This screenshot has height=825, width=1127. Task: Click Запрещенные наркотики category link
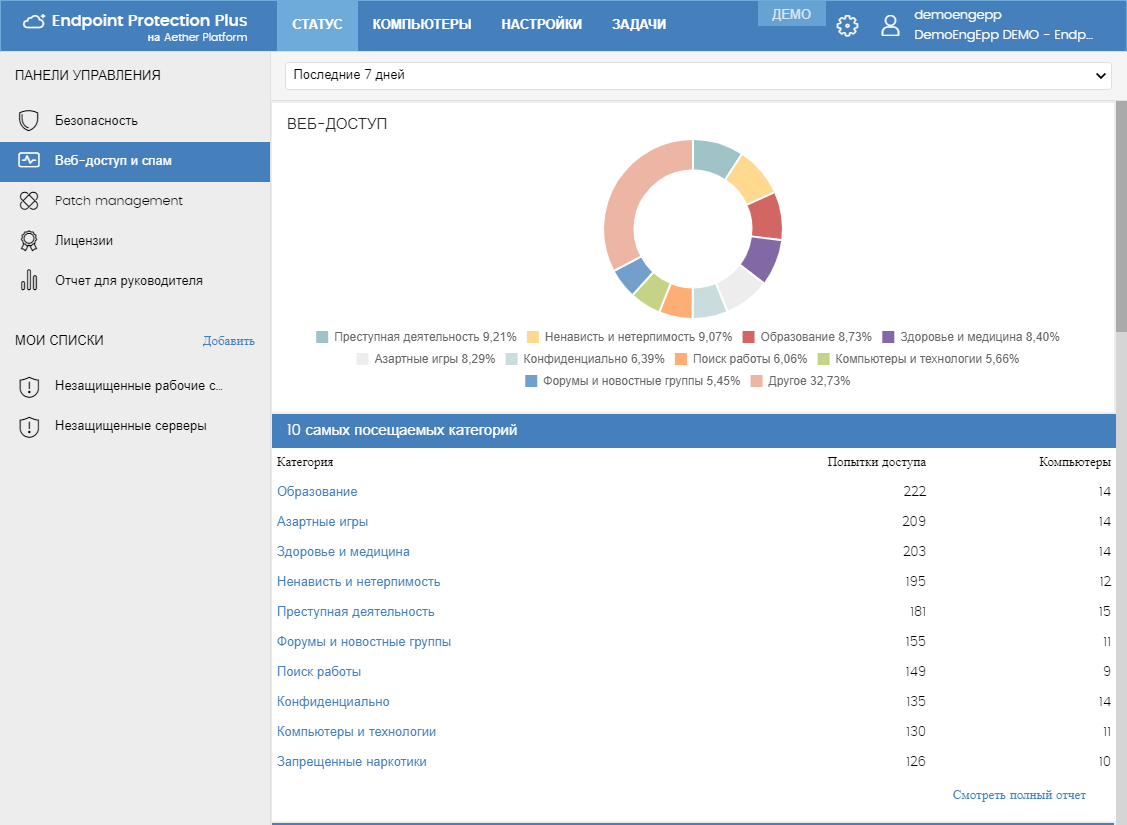coord(351,762)
